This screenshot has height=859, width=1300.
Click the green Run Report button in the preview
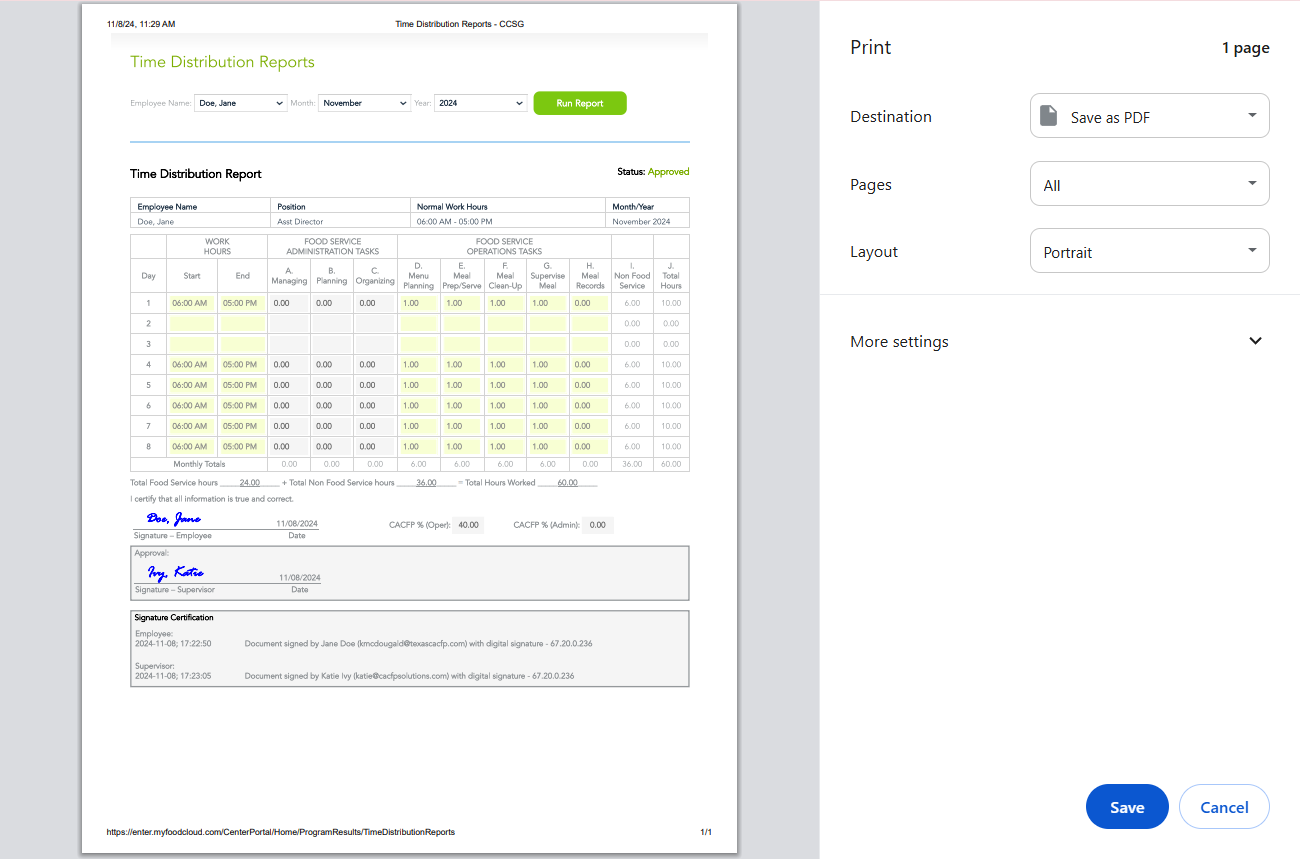(580, 103)
